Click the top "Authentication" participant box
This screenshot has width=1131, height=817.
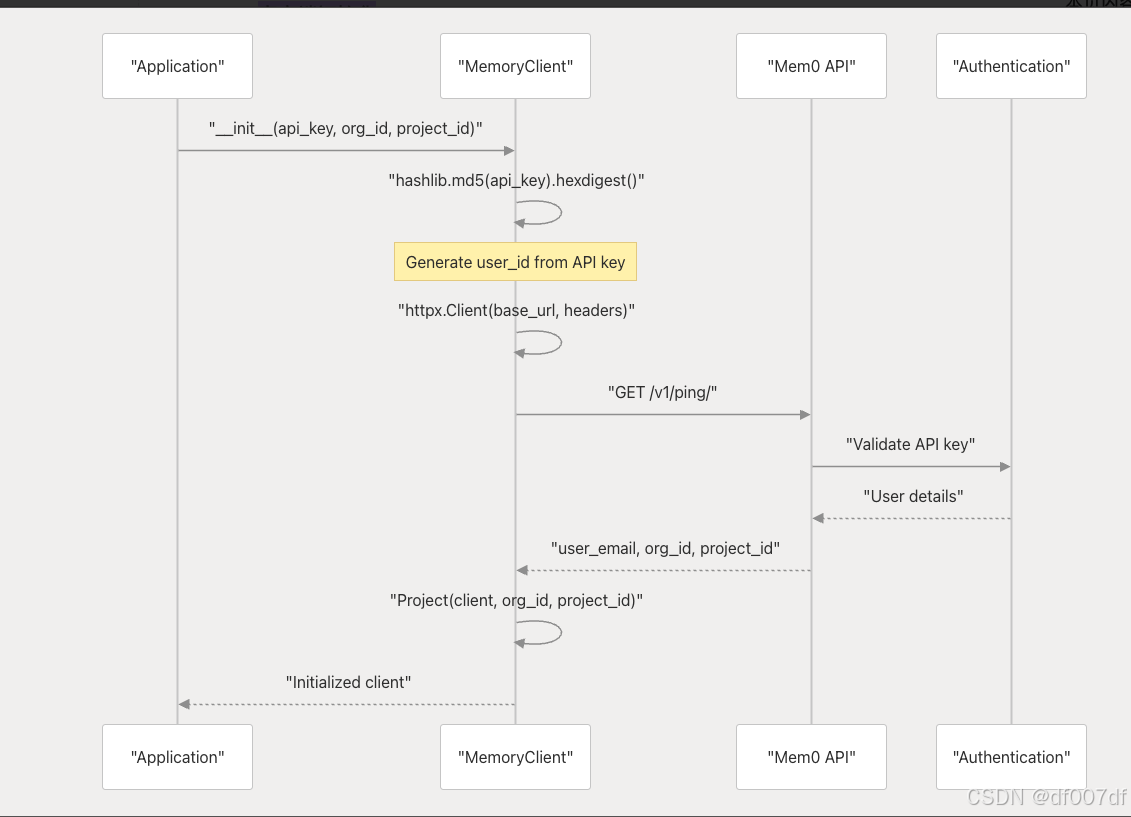1011,66
